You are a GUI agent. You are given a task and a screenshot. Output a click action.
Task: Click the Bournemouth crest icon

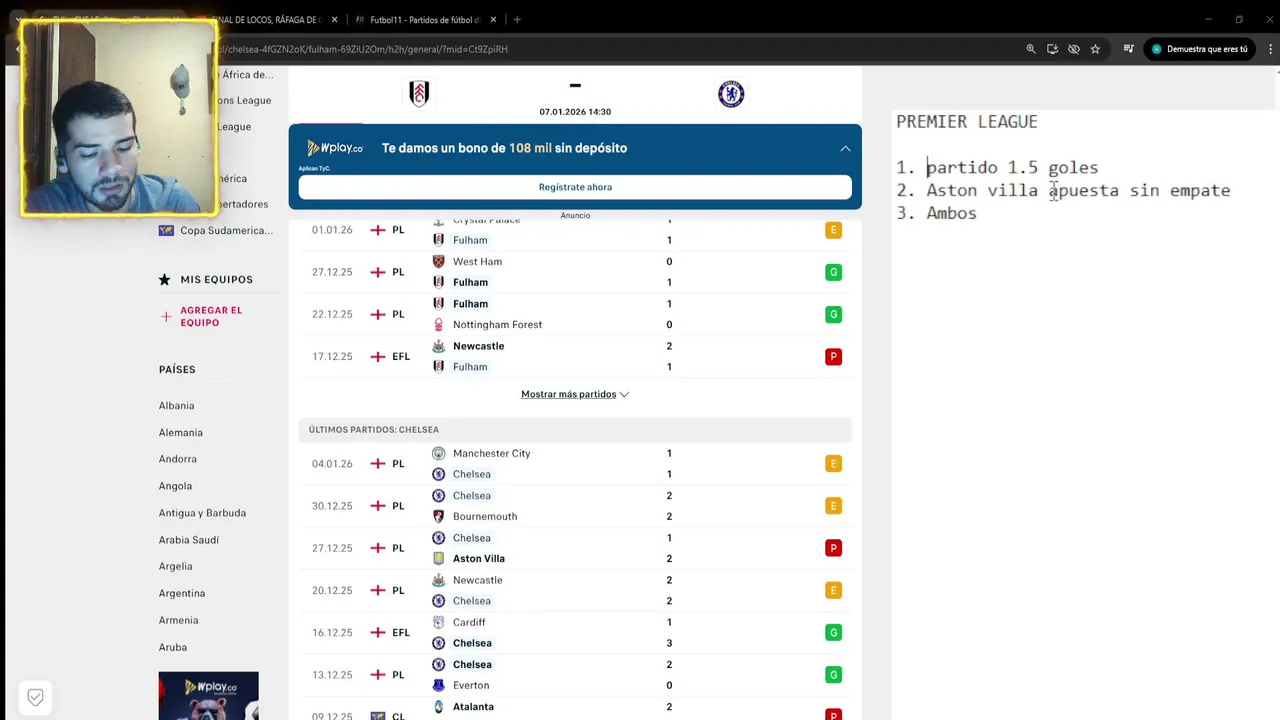coord(438,516)
